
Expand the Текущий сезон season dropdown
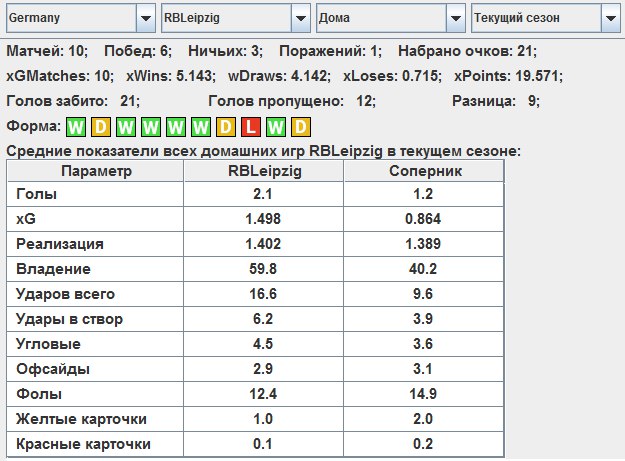546,18
